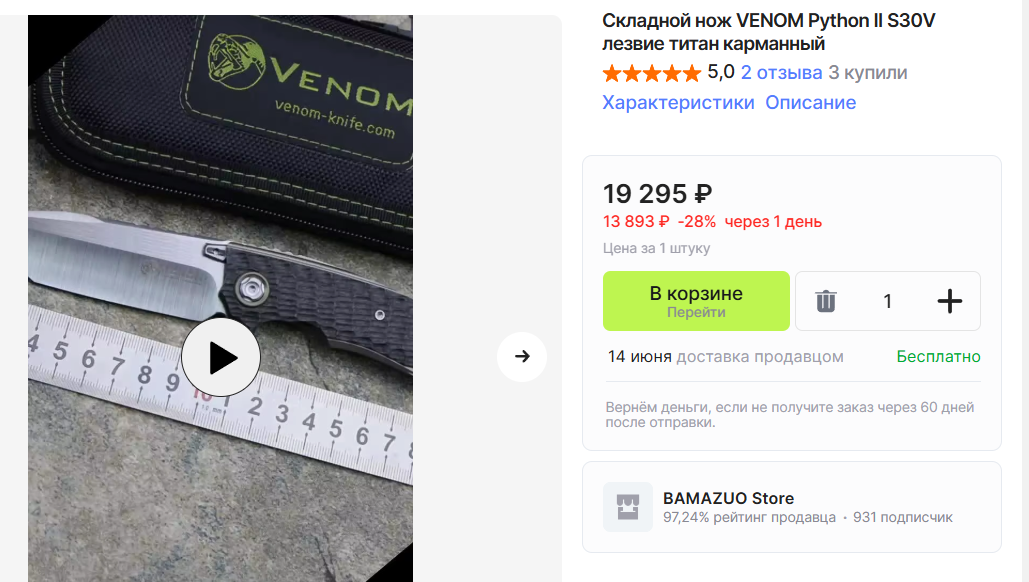Select the quantity field showing 1
This screenshot has width=1029, height=582.
pos(887,301)
